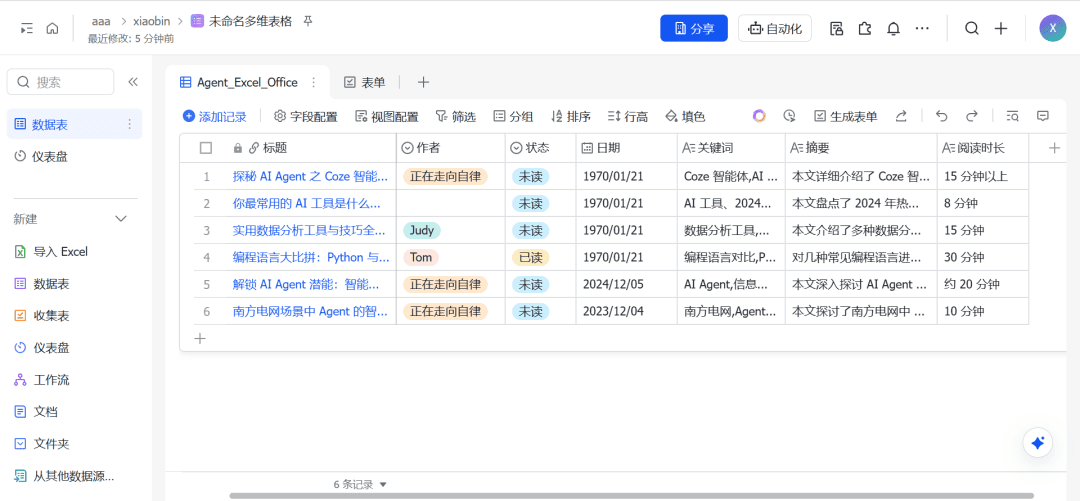The width and height of the screenshot is (1080, 501).
Task: Click the undo arrow icon
Action: [942, 116]
